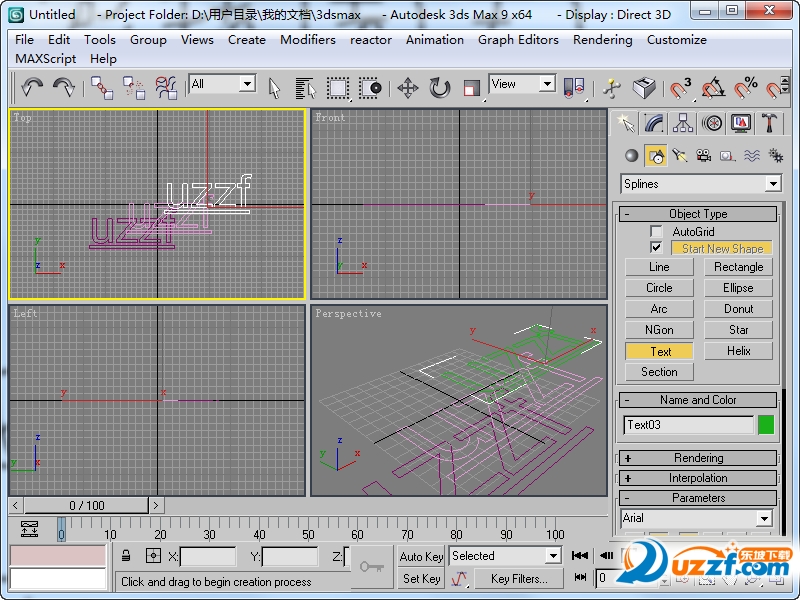This screenshot has width=800, height=600.
Task: Uncheck Start New Shape
Action: click(x=656, y=248)
